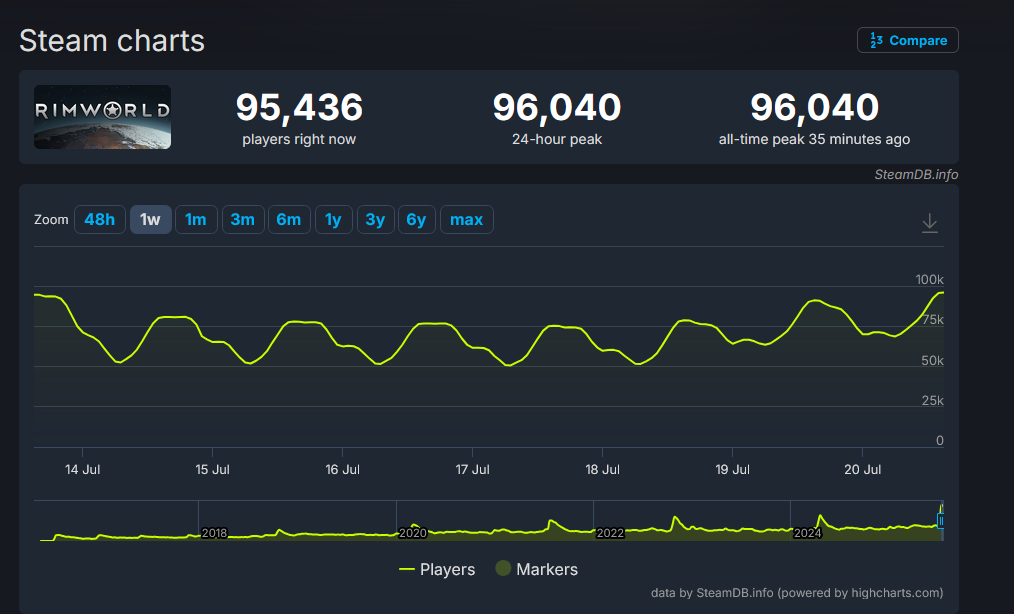1014x614 pixels.
Task: Click the 2022 label in the navigator
Action: pyautogui.click(x=610, y=533)
